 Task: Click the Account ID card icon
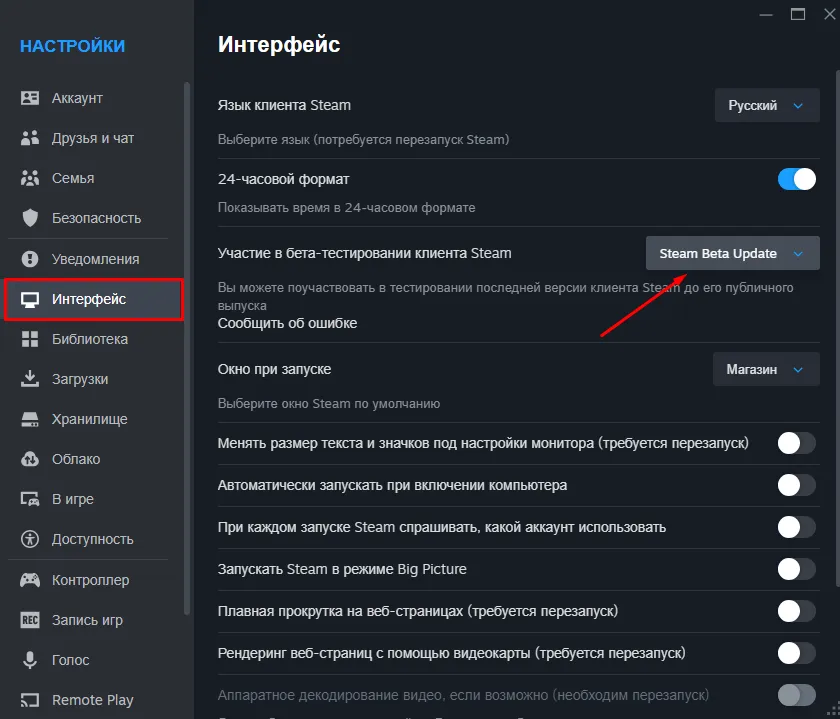30,98
